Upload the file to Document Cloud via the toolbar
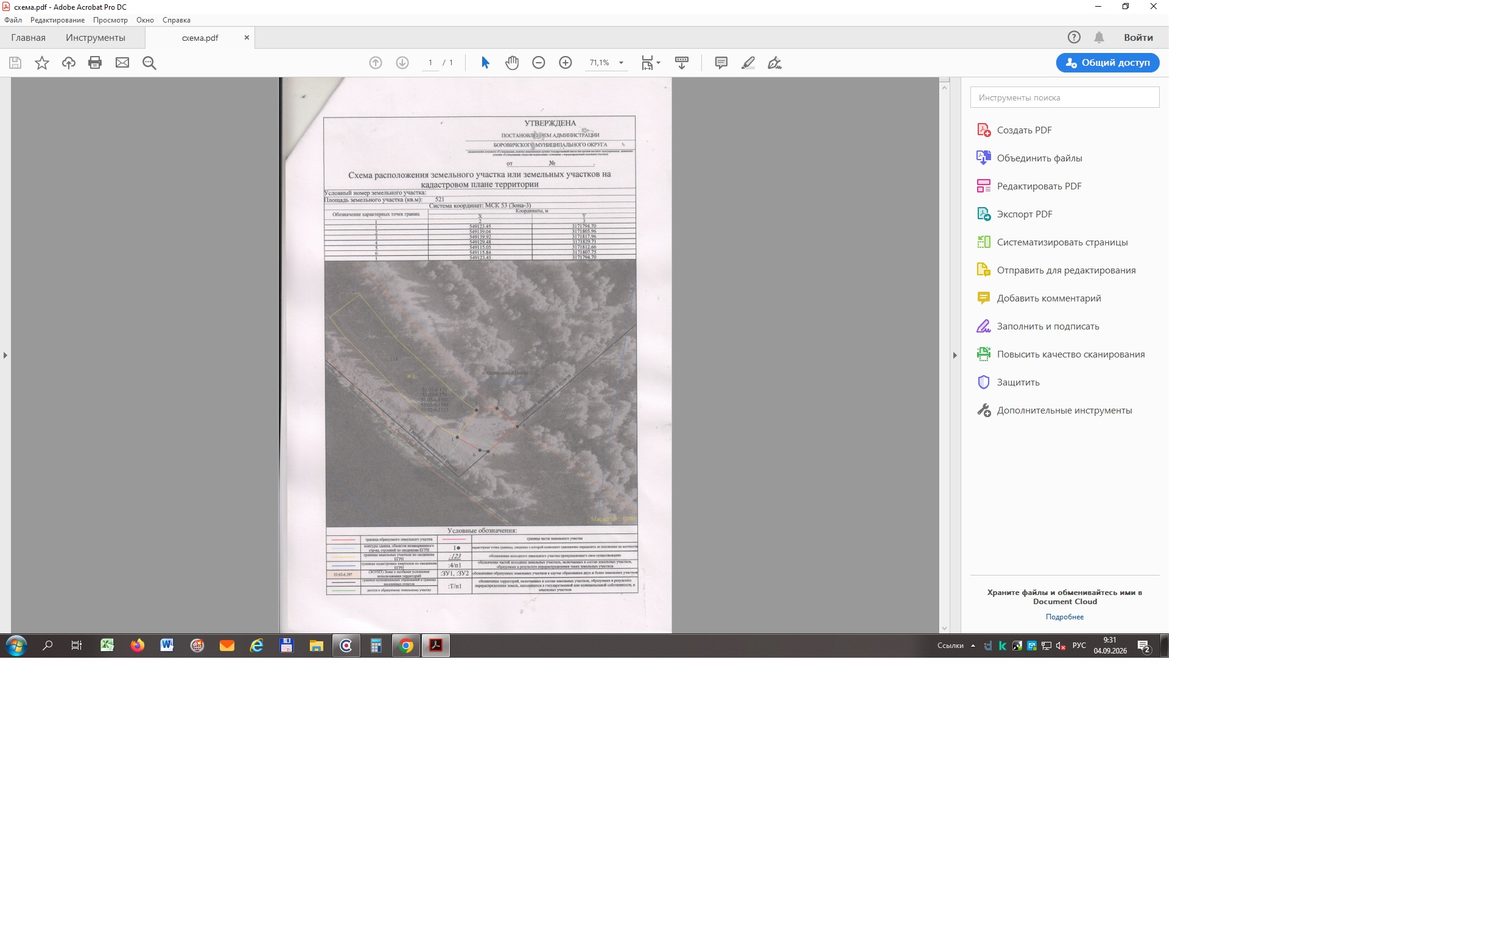 coord(69,63)
